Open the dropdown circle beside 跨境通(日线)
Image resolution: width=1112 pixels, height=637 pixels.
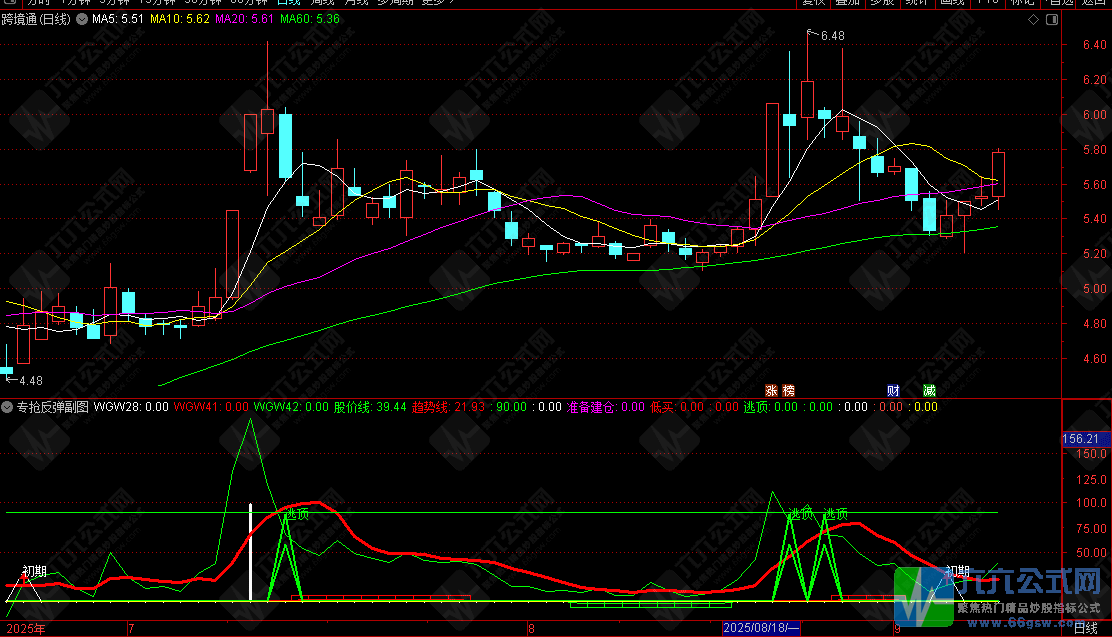(x=82, y=19)
